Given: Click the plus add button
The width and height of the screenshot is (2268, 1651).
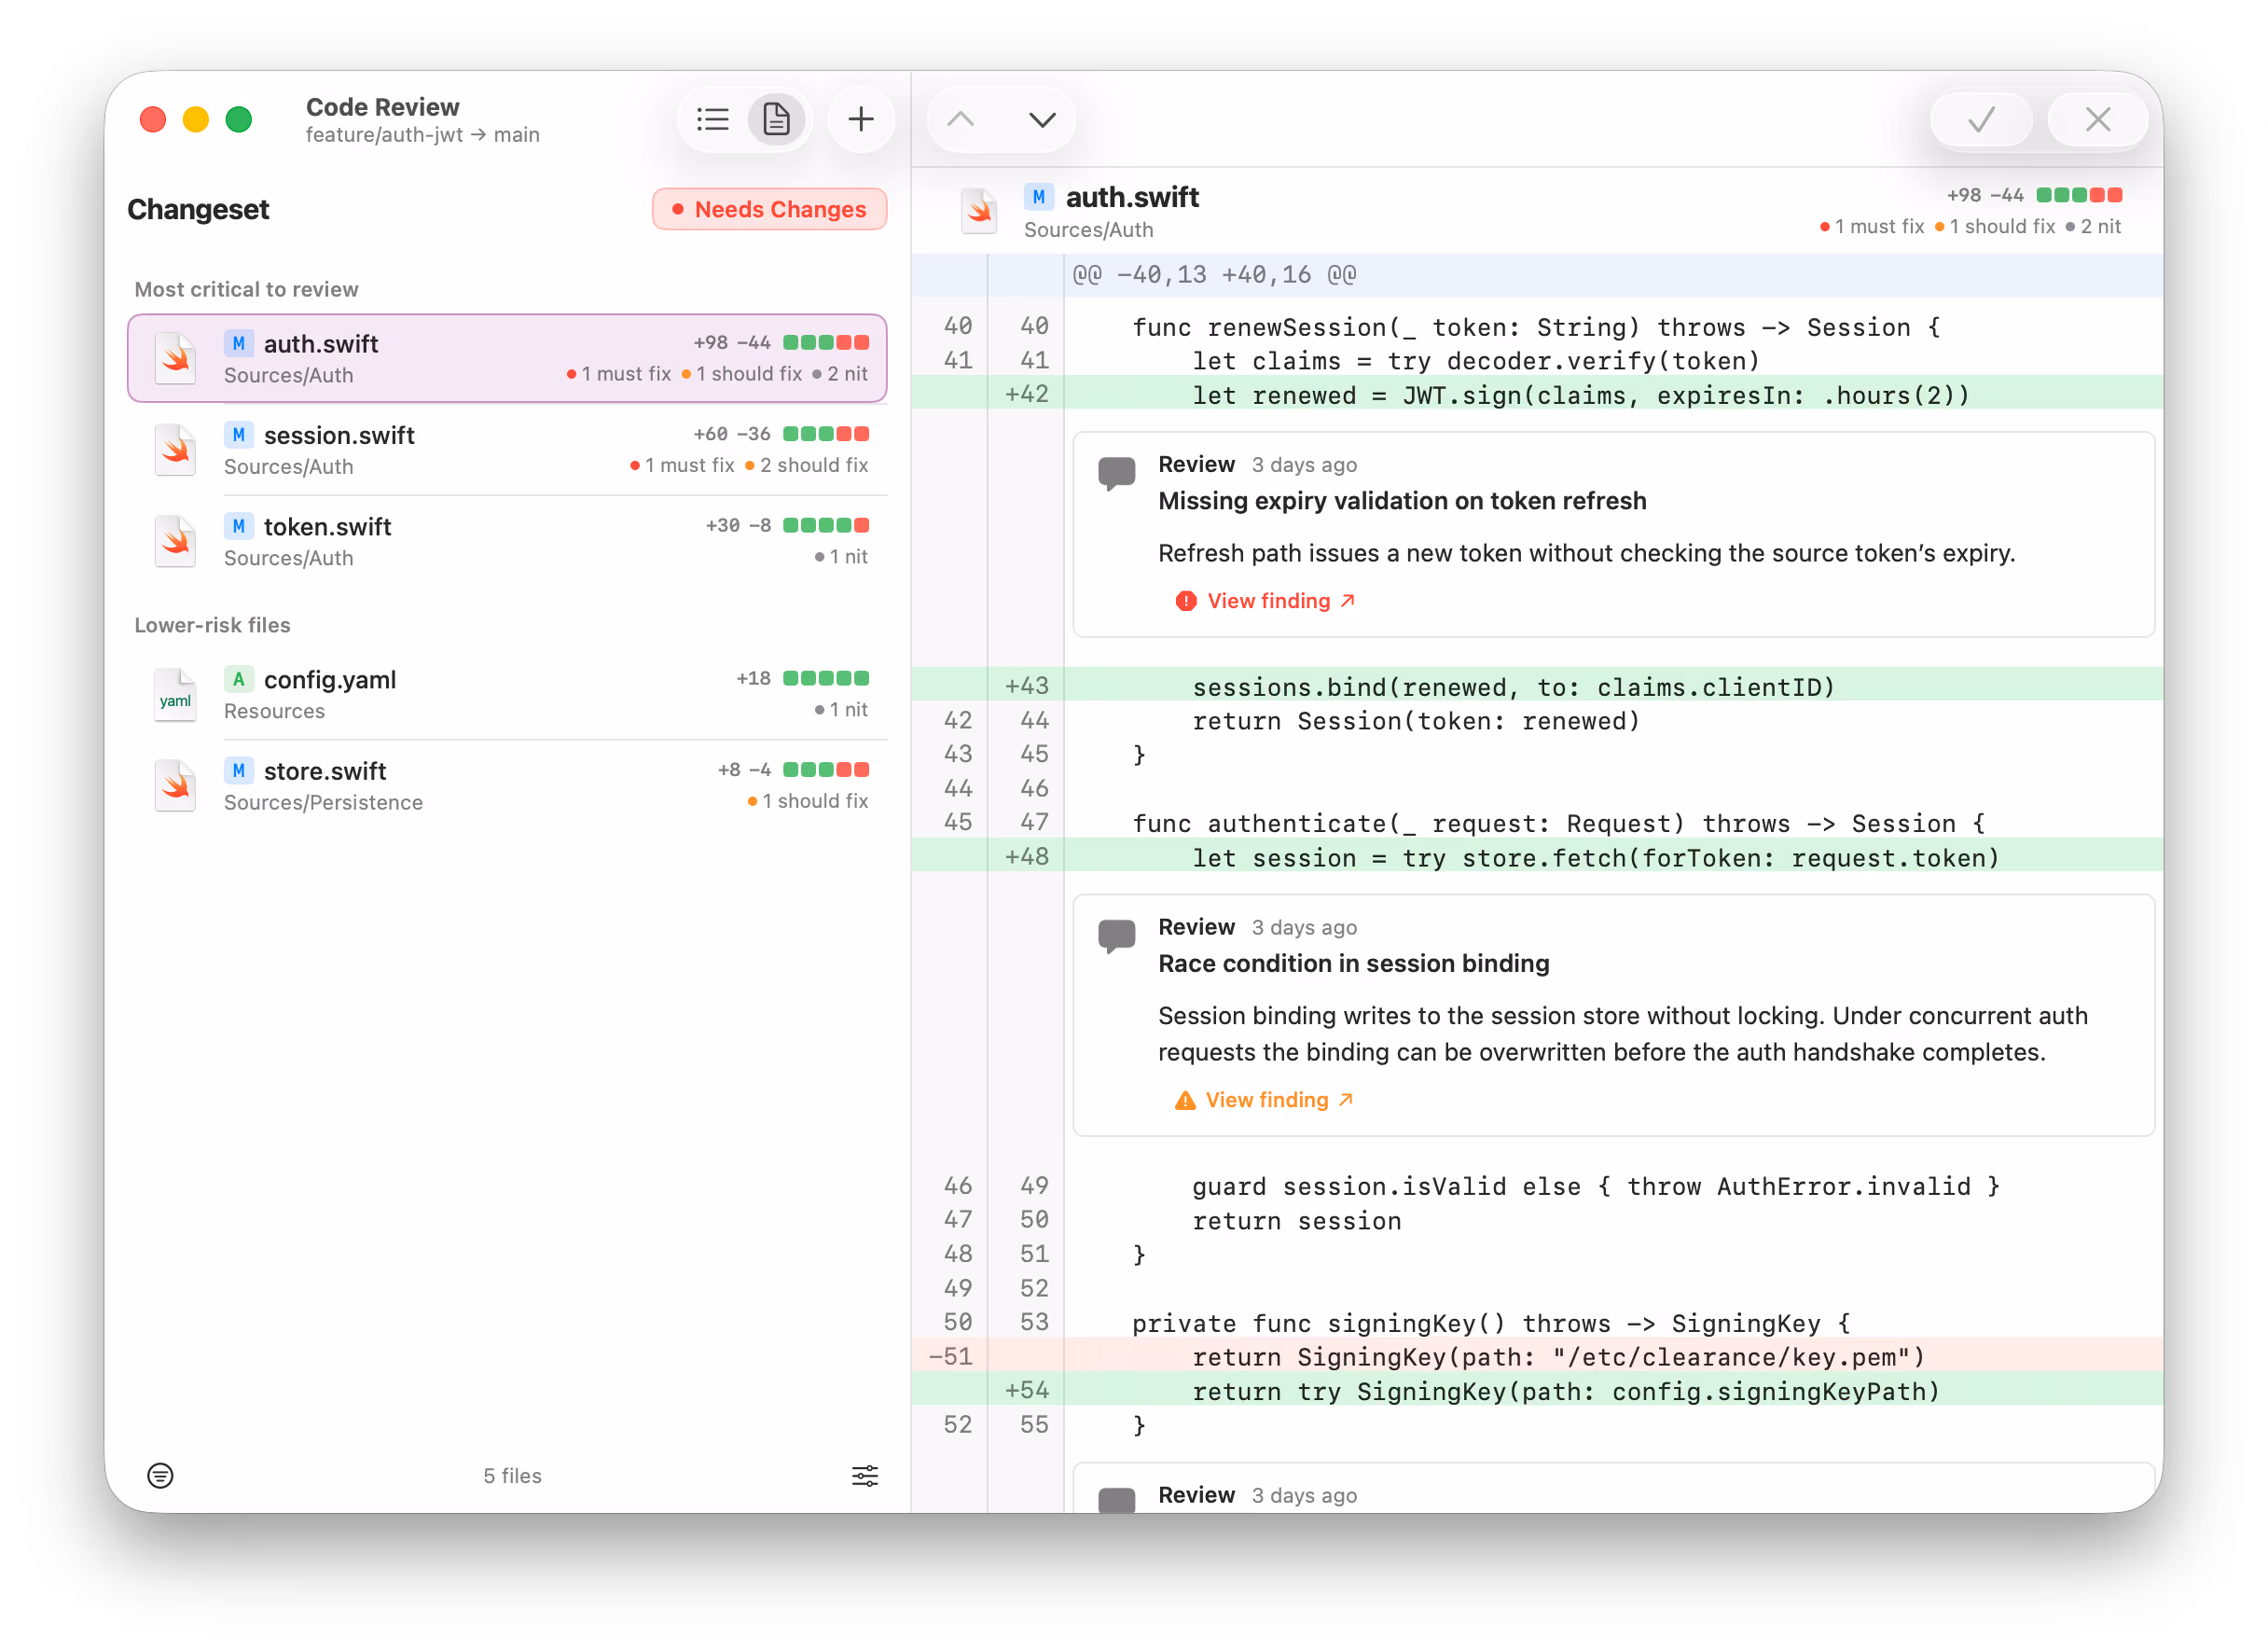Looking at the screenshot, I should (860, 120).
